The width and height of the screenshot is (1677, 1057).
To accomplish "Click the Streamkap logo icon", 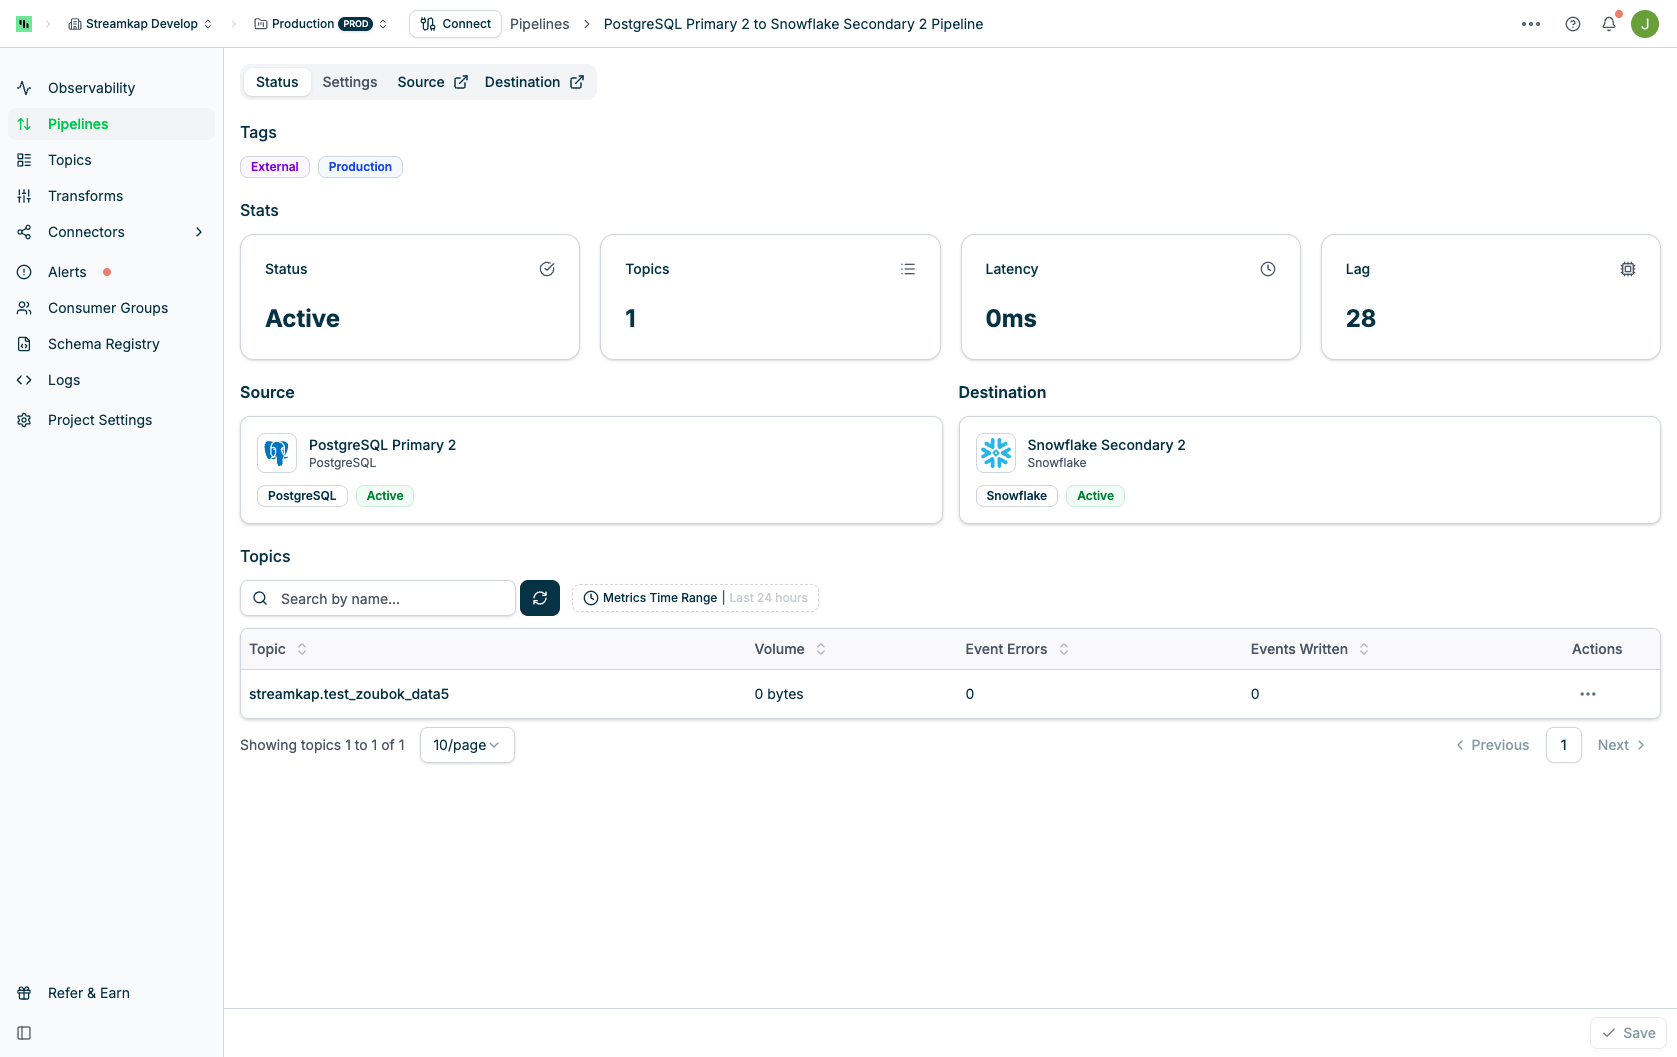I will click(x=24, y=24).
